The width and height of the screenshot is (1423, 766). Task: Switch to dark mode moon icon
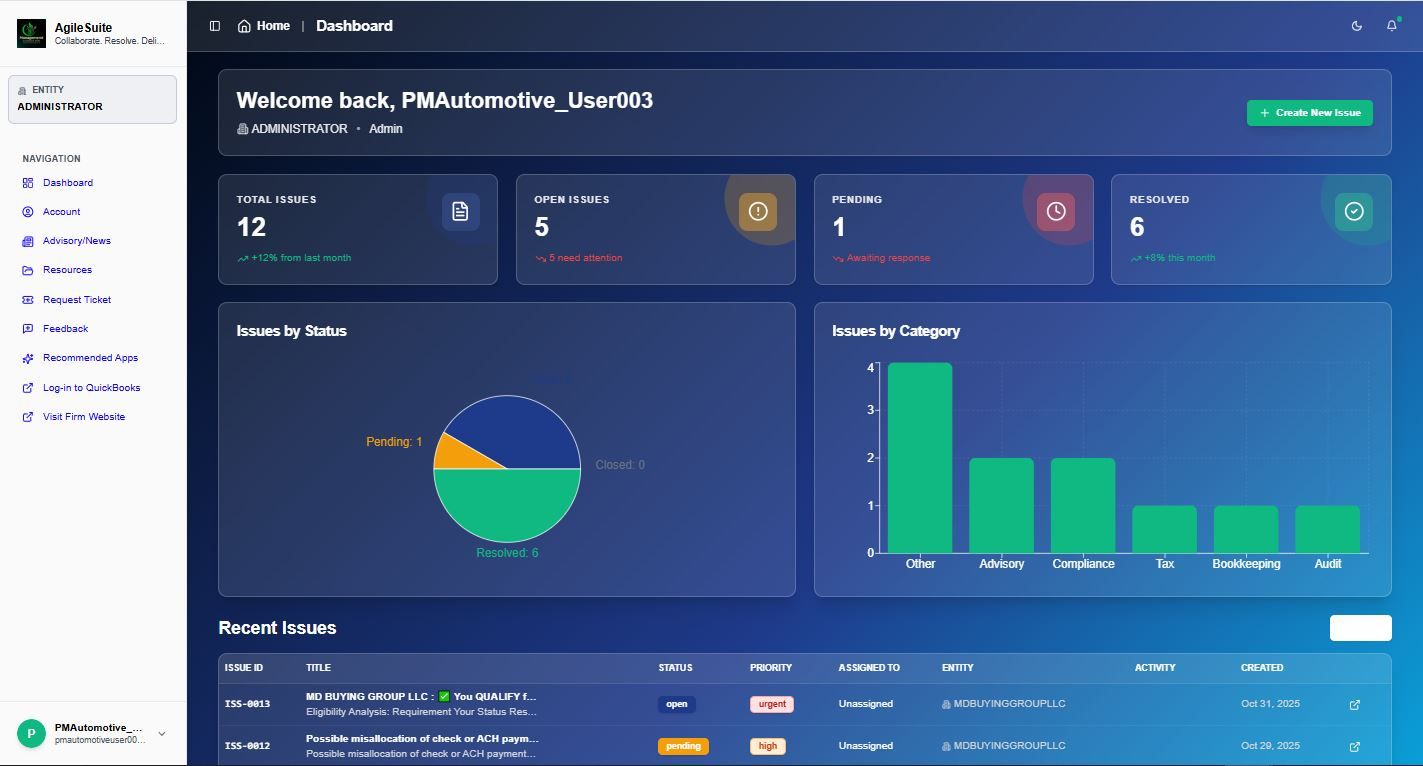click(x=1357, y=26)
